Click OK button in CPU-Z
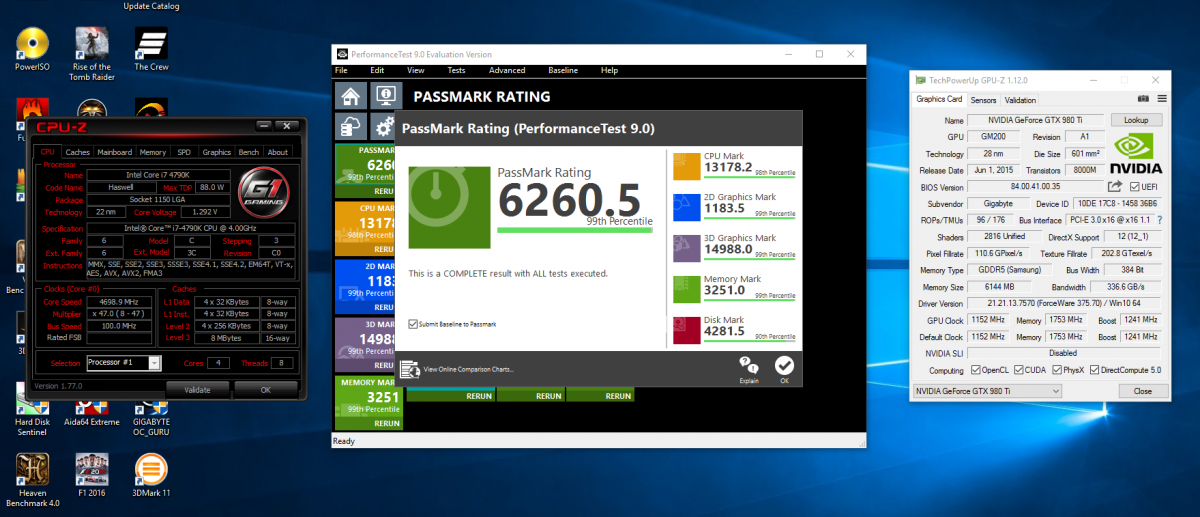The height and width of the screenshot is (517, 1200). 265,389
